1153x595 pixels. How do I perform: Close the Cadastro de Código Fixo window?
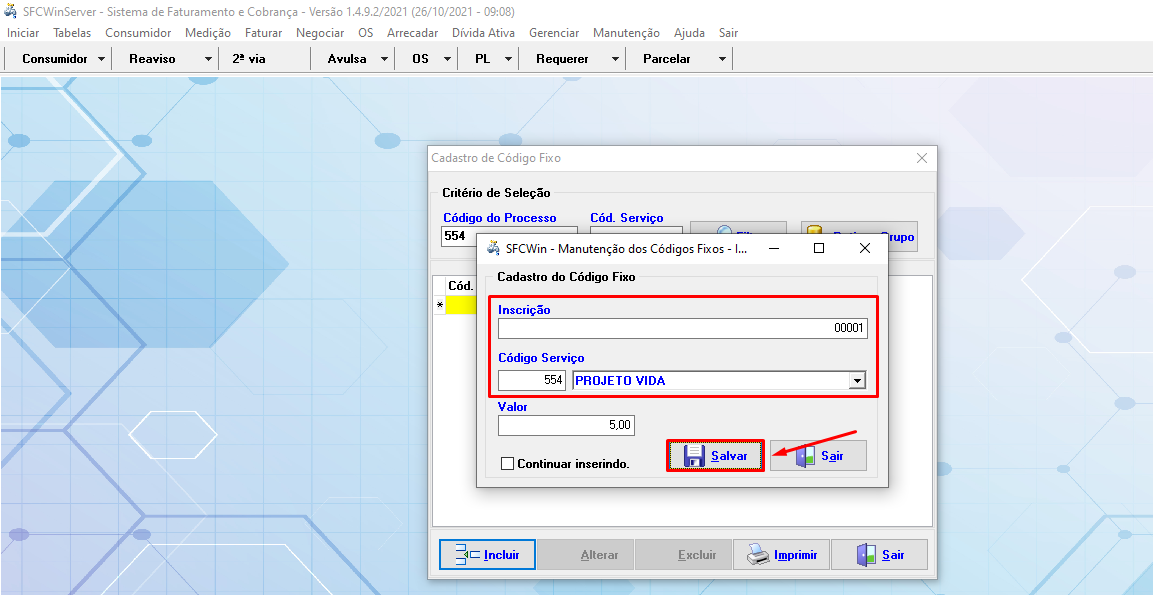(x=922, y=158)
